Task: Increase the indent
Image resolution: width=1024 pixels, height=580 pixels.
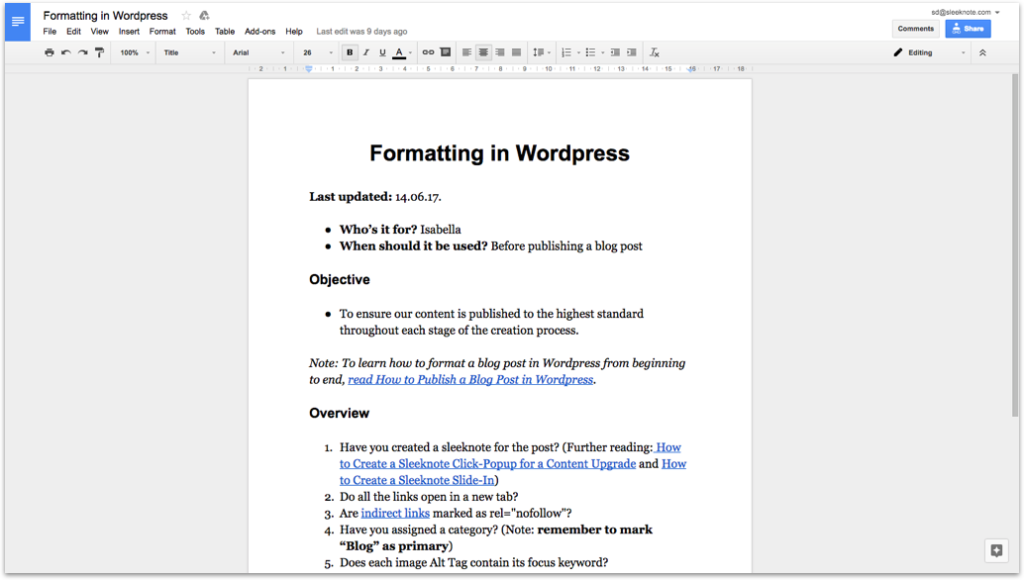Action: (632, 52)
